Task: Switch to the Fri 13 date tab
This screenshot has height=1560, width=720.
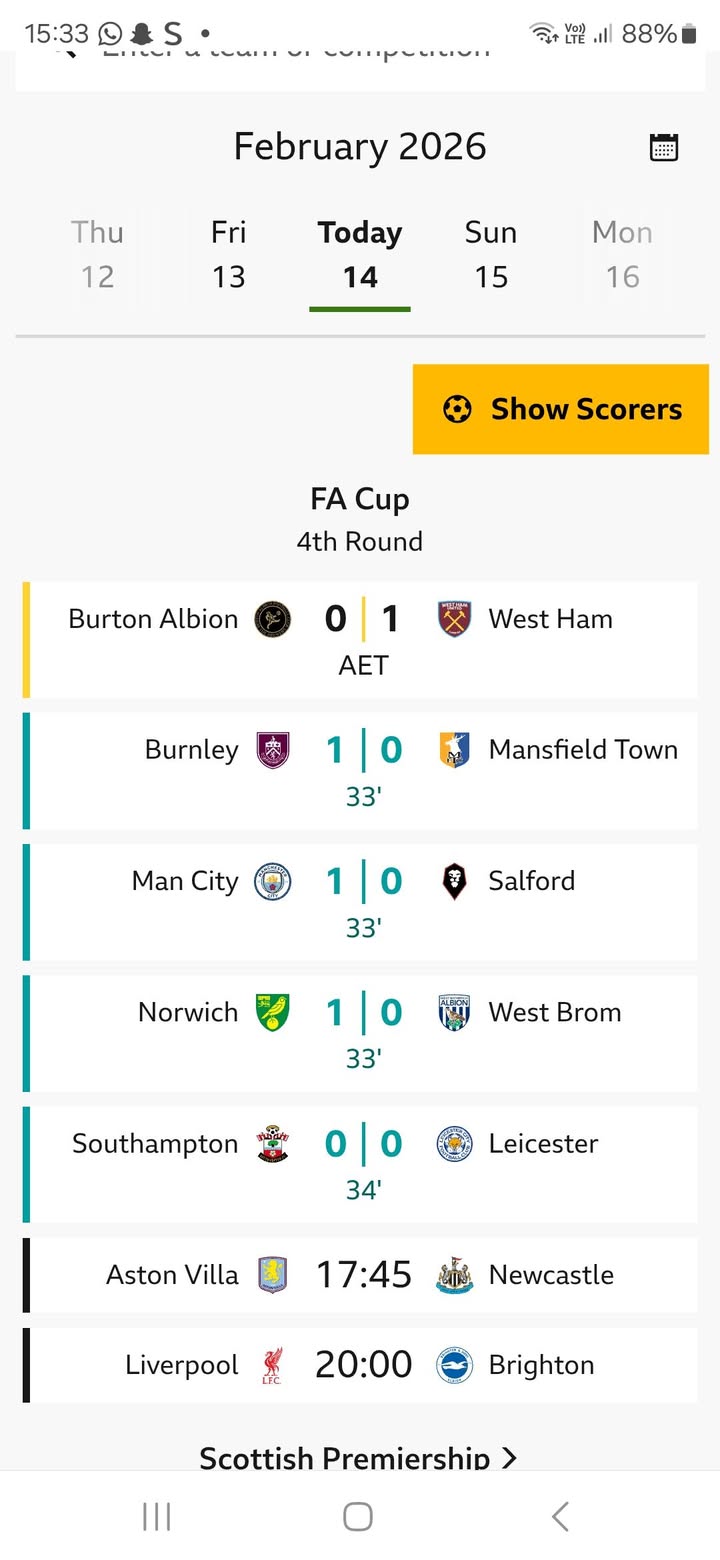Action: (x=228, y=254)
